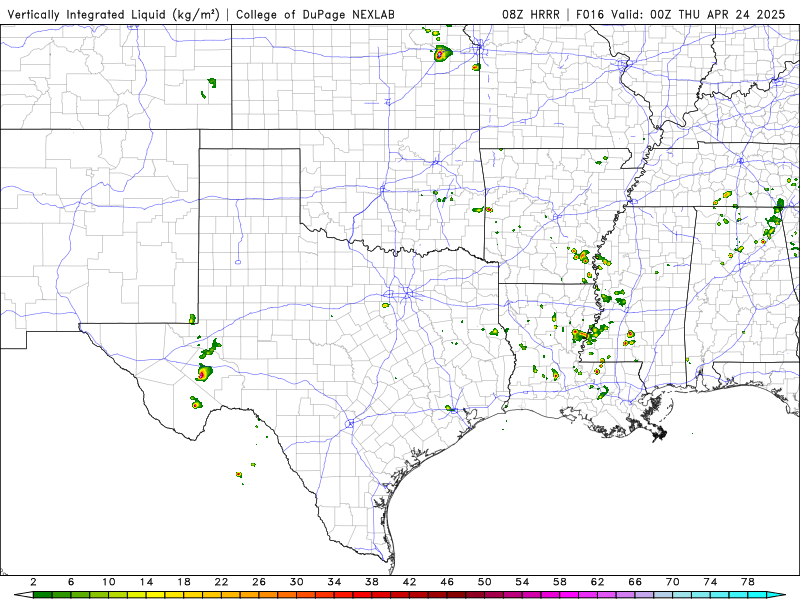800x600 pixels.
Task: Click the '2' value on the color scale
Action: (x=33, y=582)
